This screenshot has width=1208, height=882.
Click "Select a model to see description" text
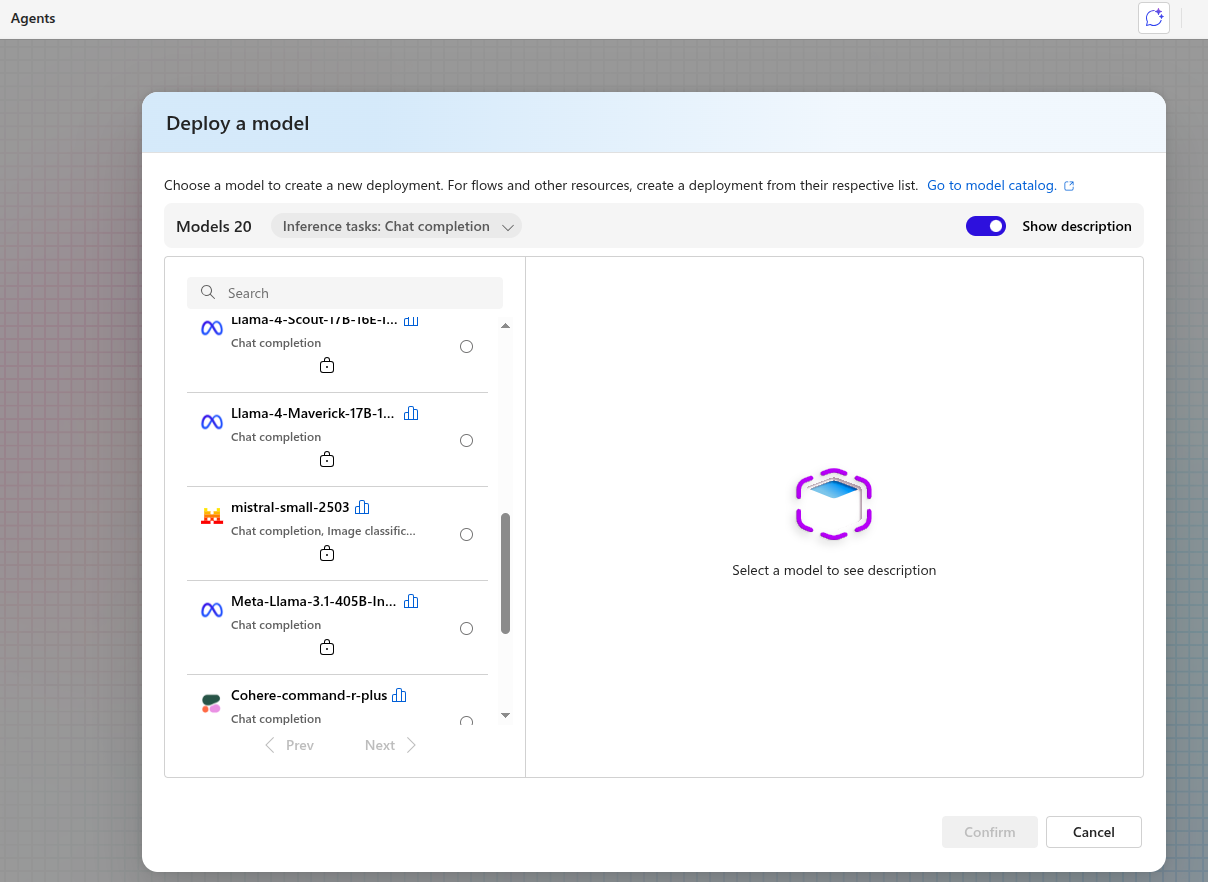point(834,570)
